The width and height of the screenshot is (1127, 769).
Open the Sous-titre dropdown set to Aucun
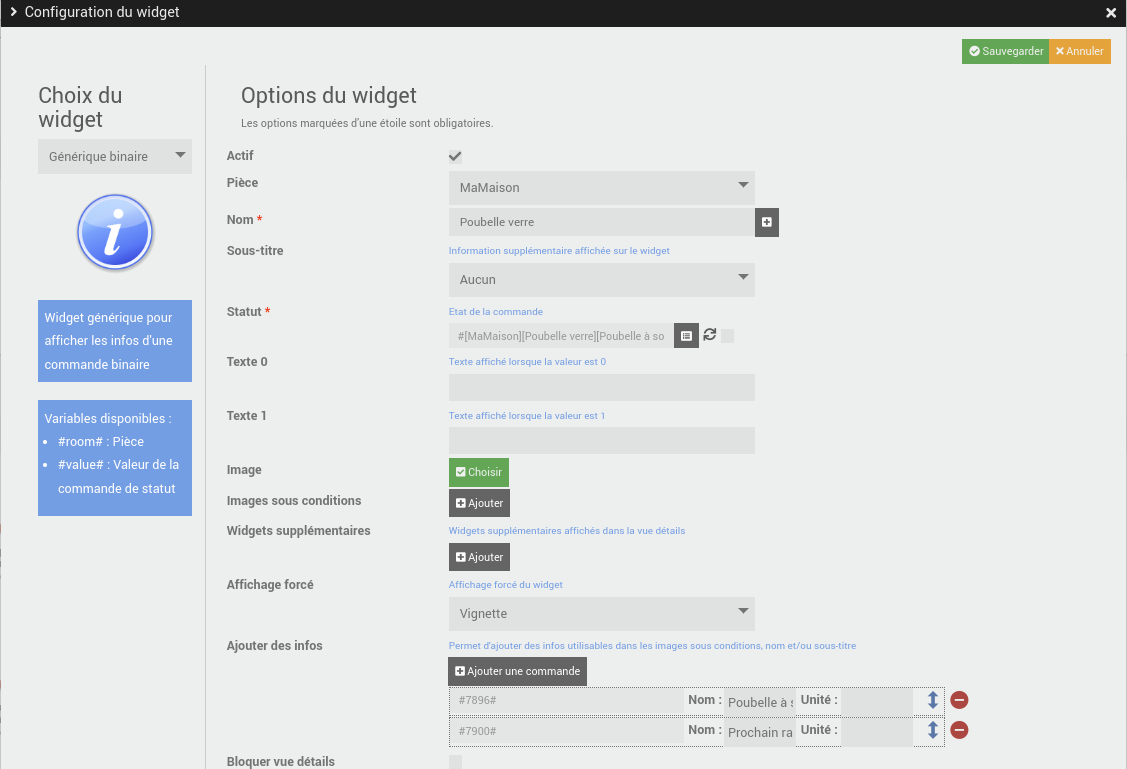[x=602, y=280]
